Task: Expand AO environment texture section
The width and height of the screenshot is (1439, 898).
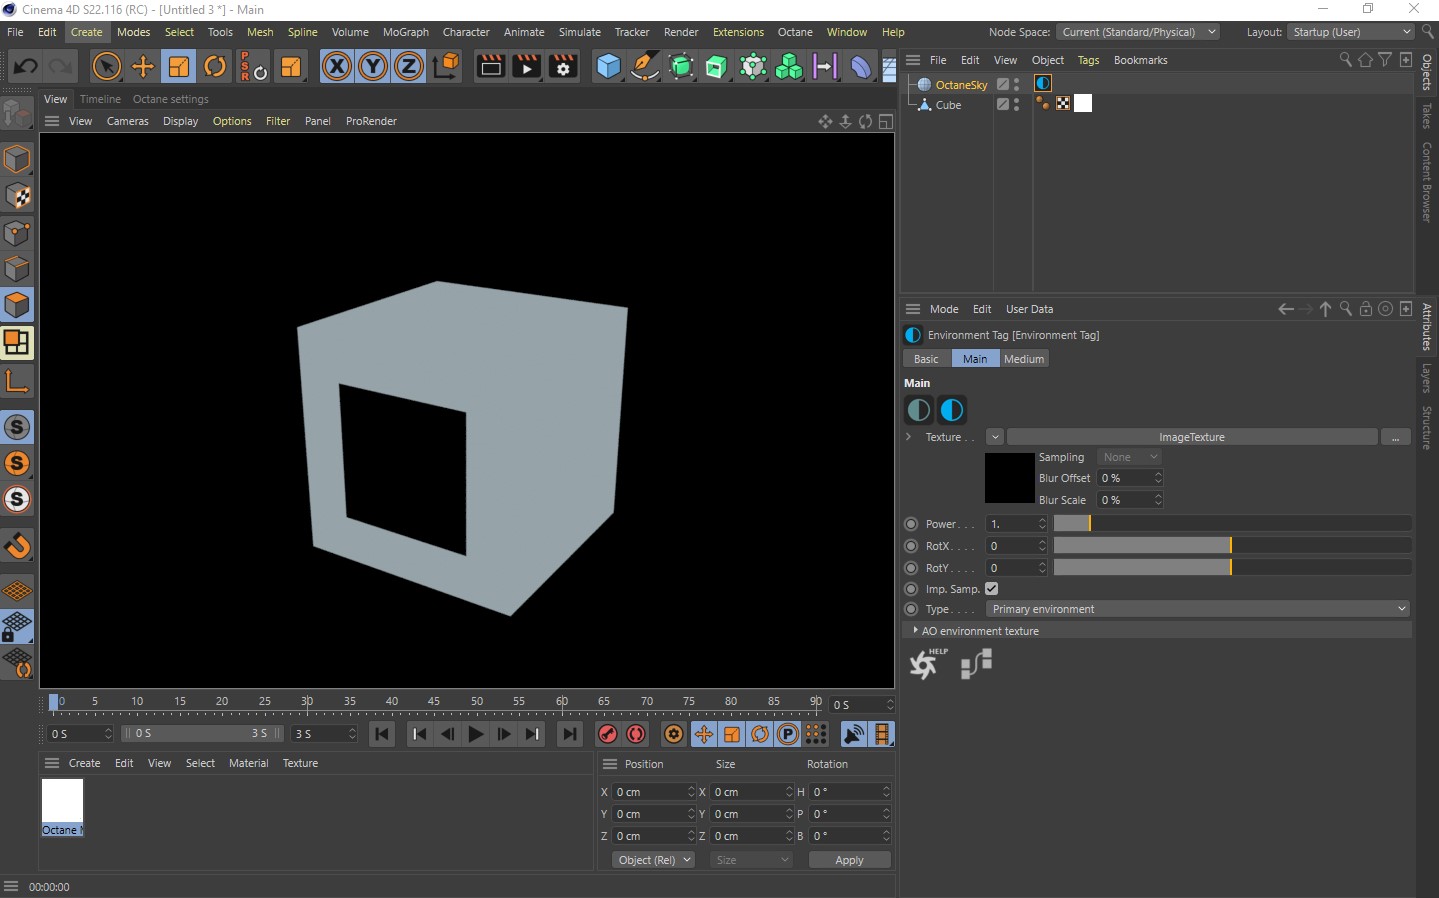Action: click(x=916, y=631)
